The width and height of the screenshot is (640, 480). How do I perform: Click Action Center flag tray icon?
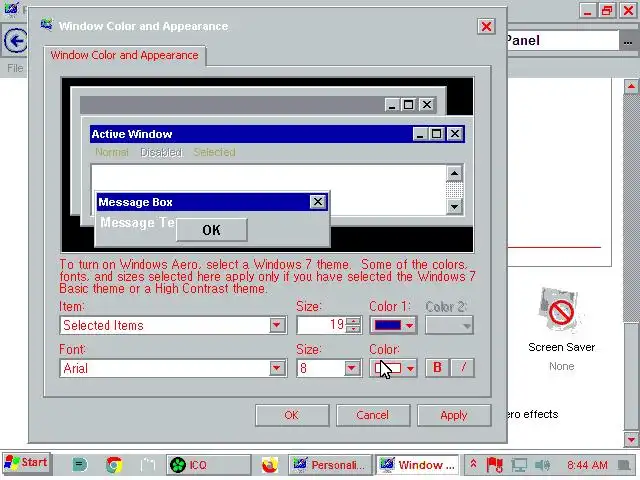click(495, 464)
